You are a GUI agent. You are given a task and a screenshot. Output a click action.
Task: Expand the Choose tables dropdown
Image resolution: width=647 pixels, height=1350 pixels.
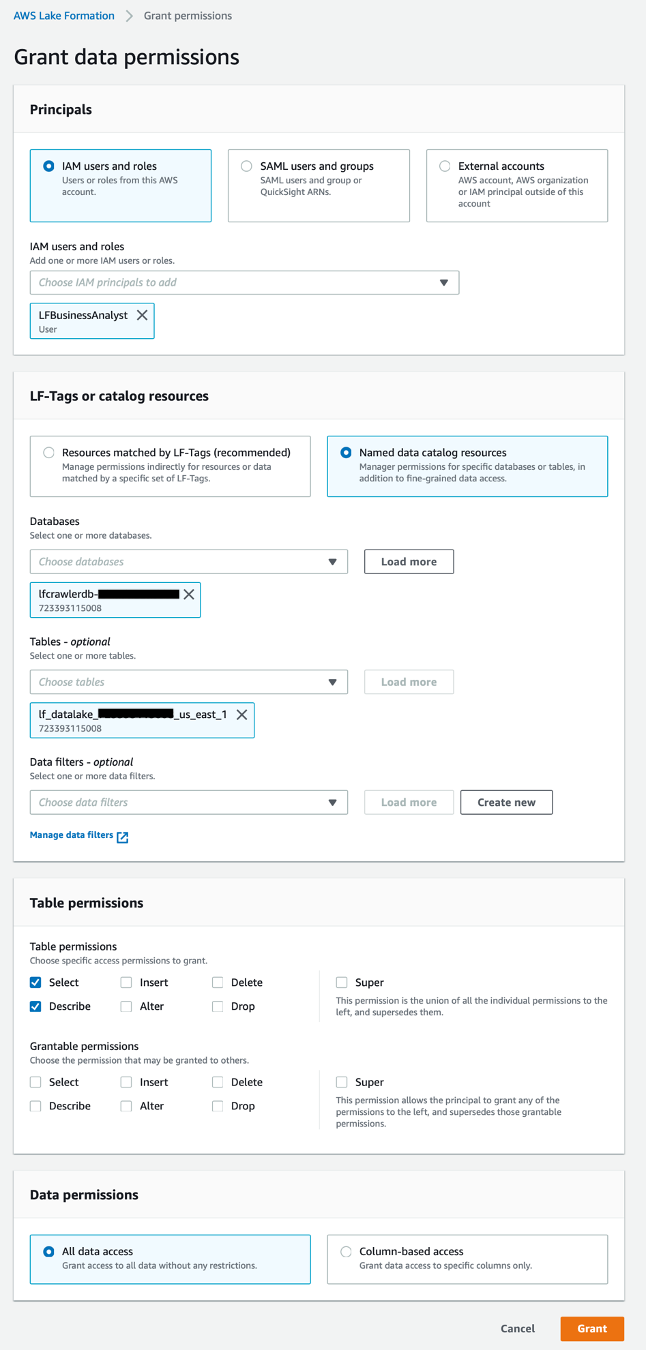333,682
